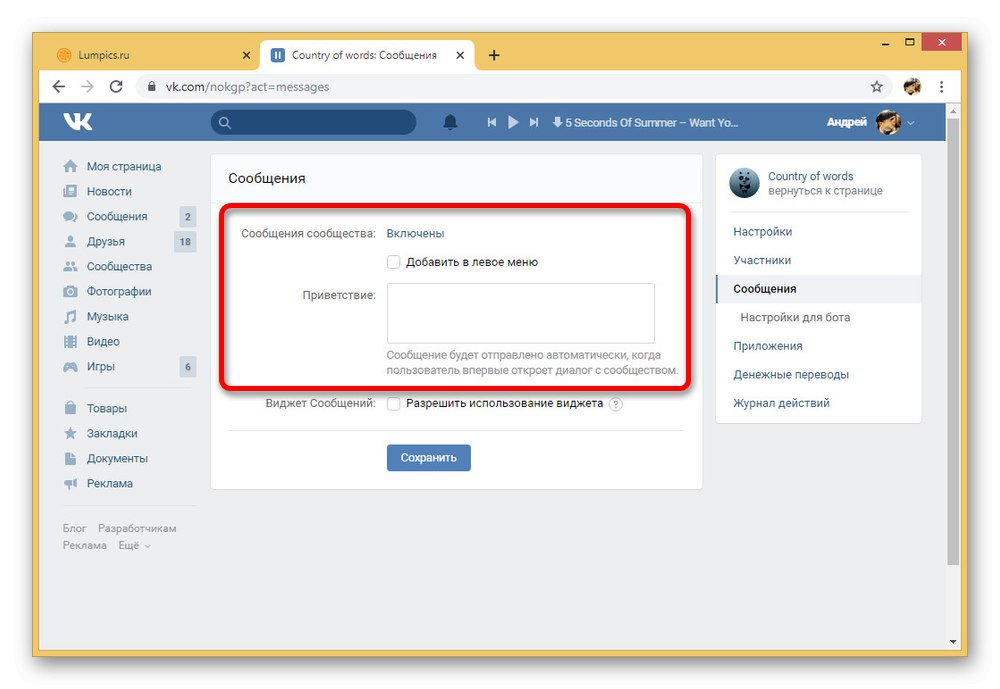Click the Сообщения speech bubble icon in left menu
The width and height of the screenshot is (1000, 689).
(x=70, y=216)
